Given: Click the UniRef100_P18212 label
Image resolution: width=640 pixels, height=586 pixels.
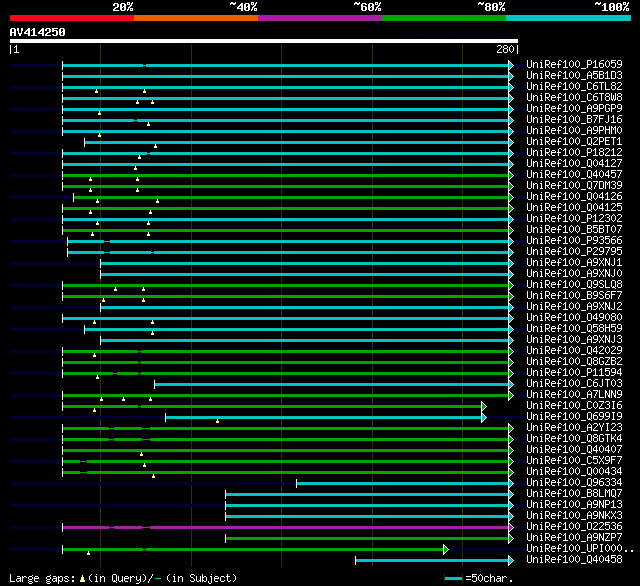Looking at the screenshot, I should coord(574,153).
